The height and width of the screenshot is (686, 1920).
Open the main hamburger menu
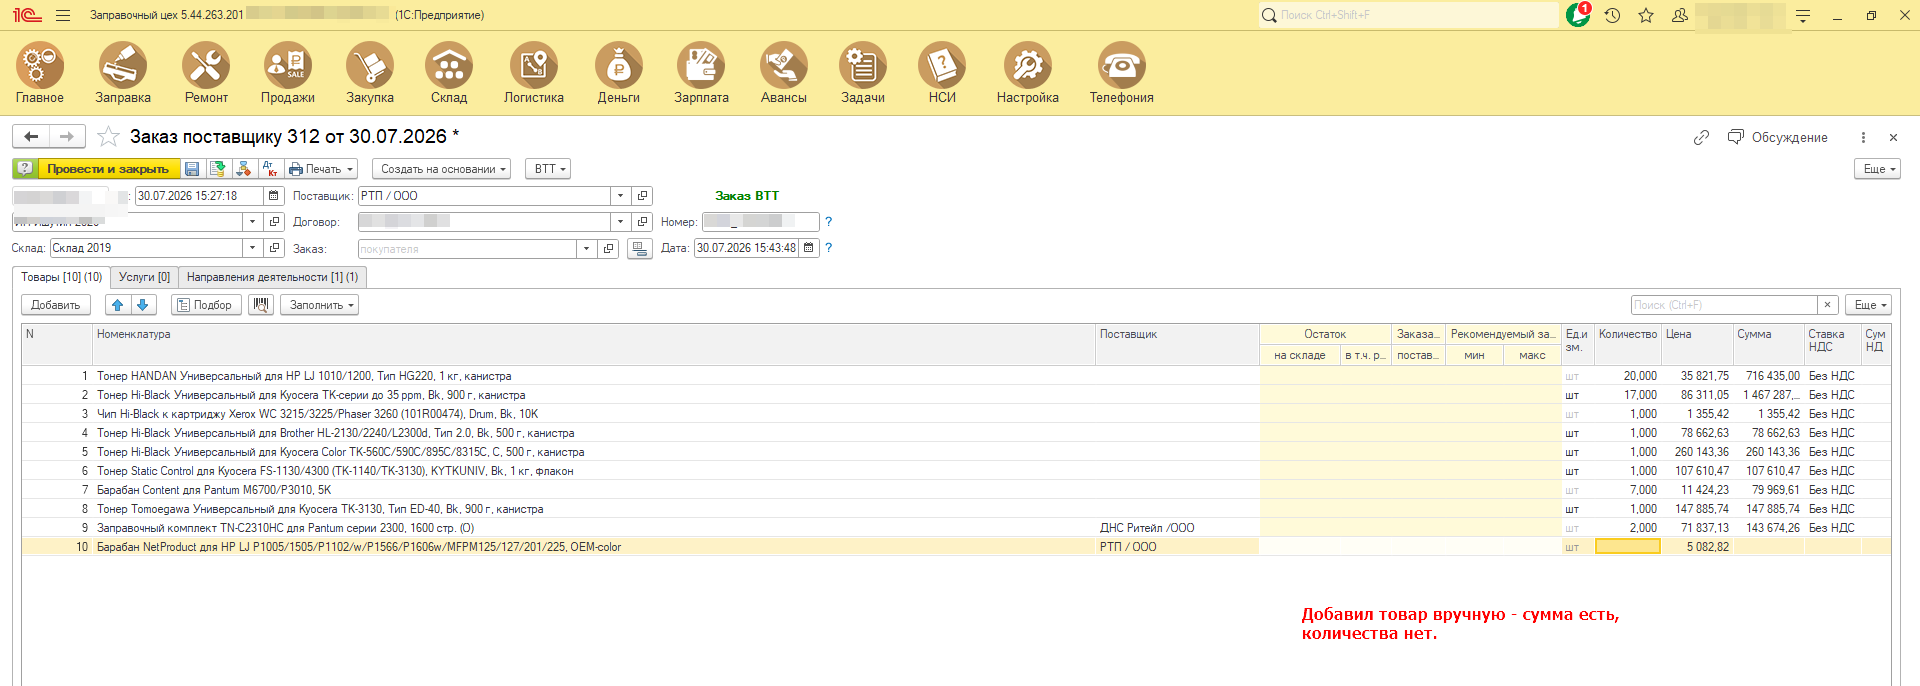tap(63, 15)
